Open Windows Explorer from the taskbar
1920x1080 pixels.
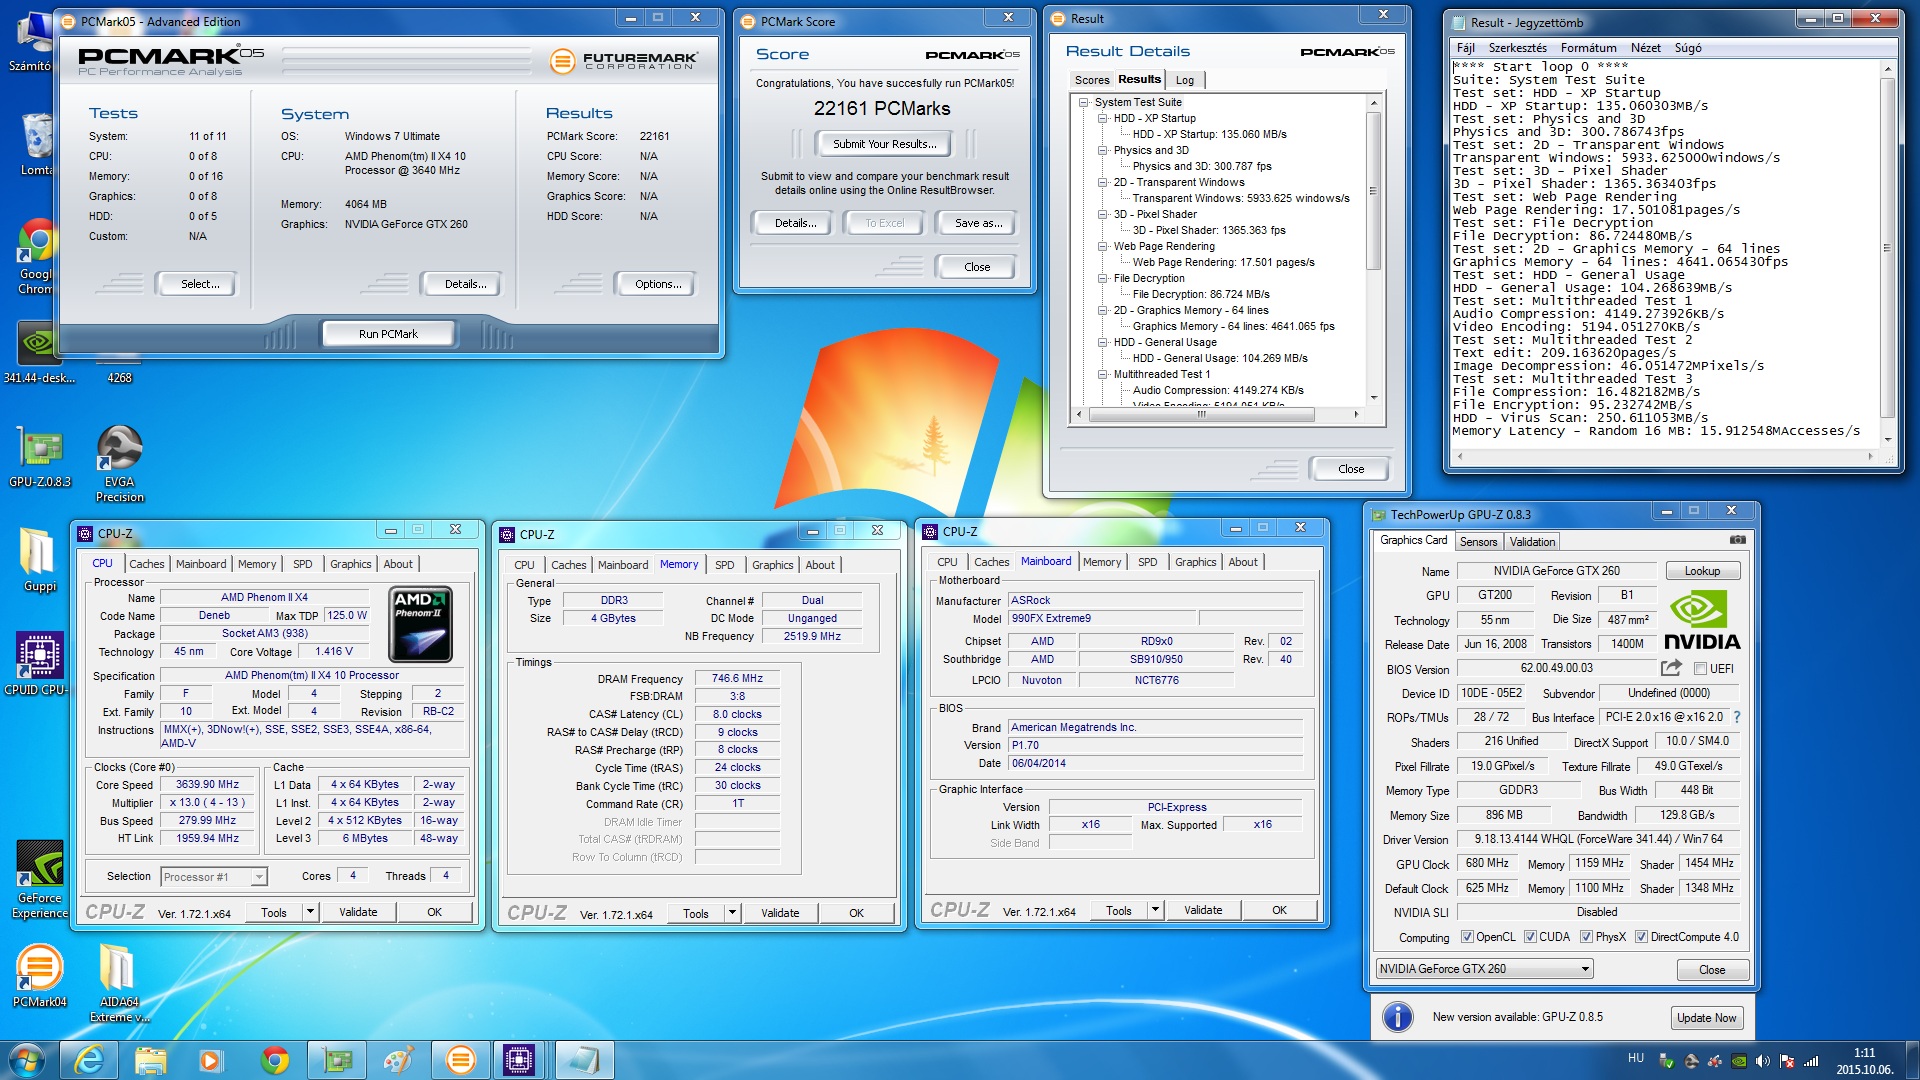tap(150, 1060)
